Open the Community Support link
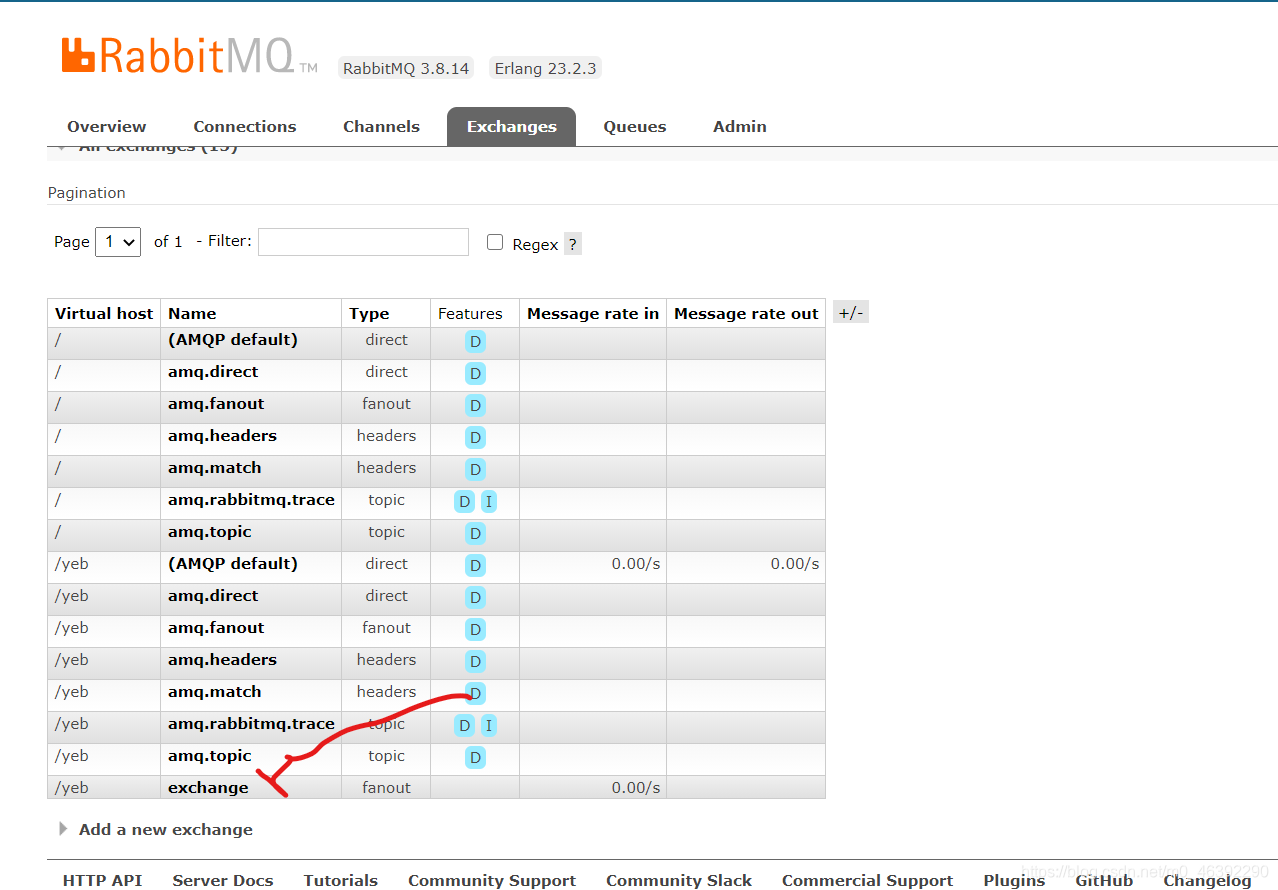 pyautogui.click(x=492, y=880)
